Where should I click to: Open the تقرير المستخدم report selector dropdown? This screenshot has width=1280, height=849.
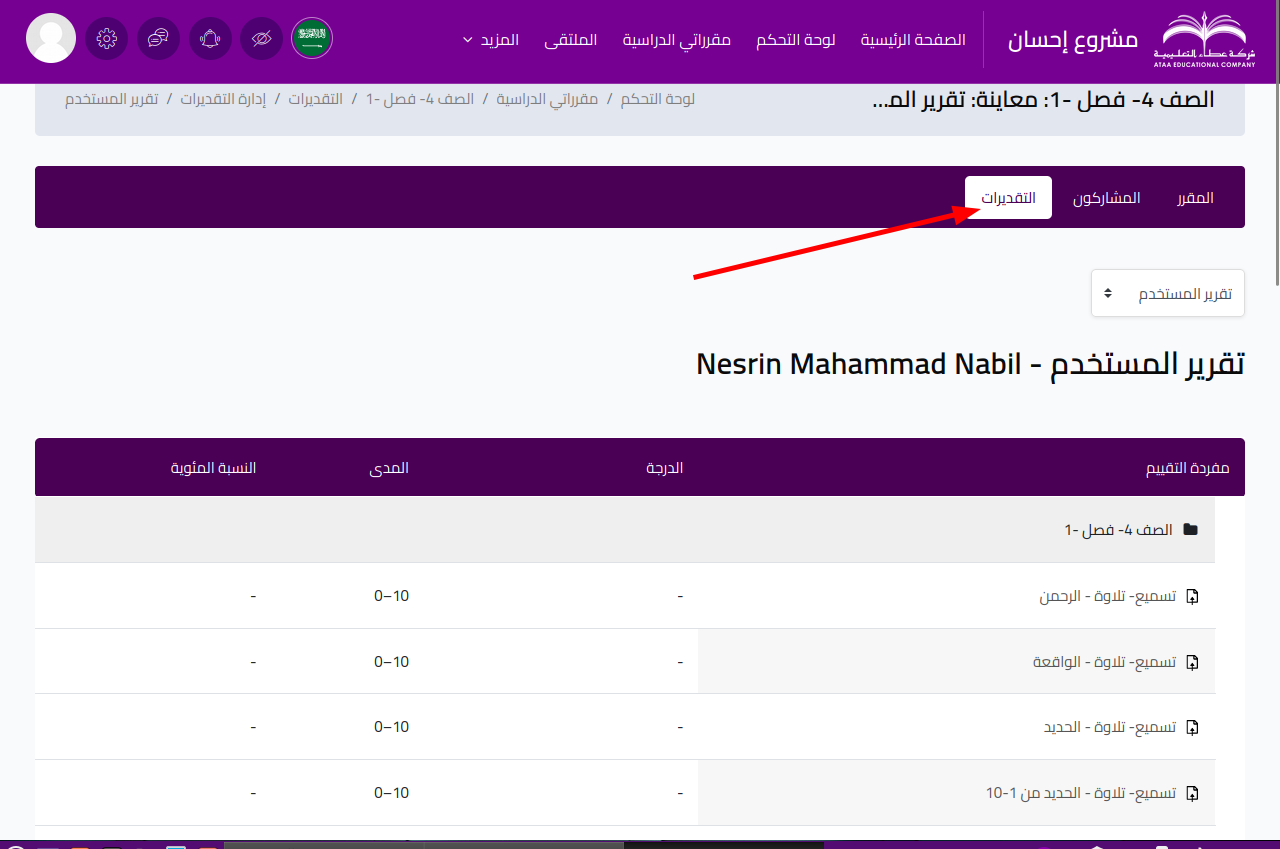[x=1167, y=293]
